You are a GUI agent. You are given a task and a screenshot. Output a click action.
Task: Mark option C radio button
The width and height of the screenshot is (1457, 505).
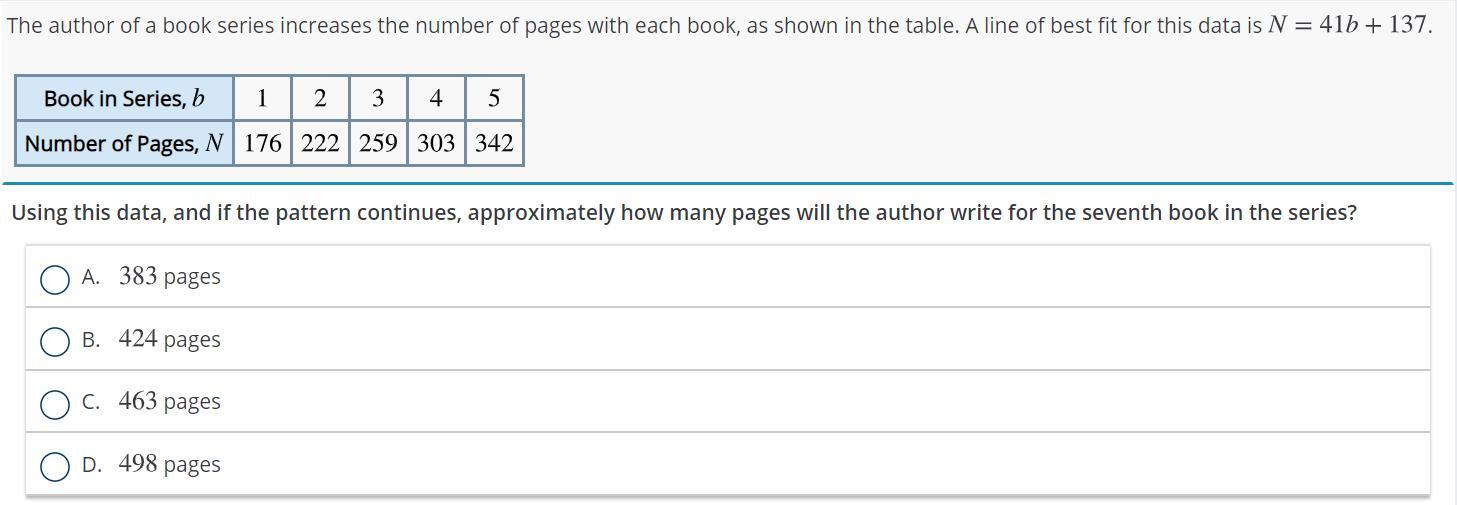coord(55,404)
